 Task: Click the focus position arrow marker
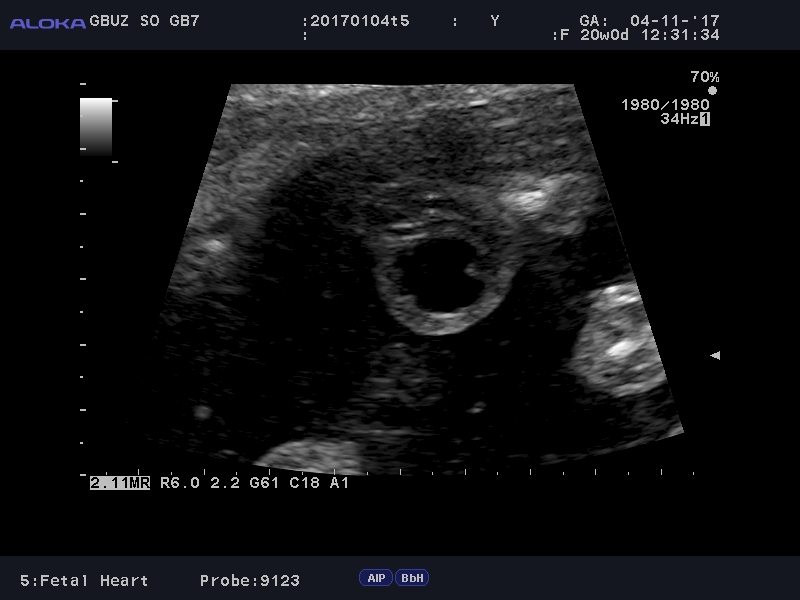pyautogui.click(x=715, y=355)
